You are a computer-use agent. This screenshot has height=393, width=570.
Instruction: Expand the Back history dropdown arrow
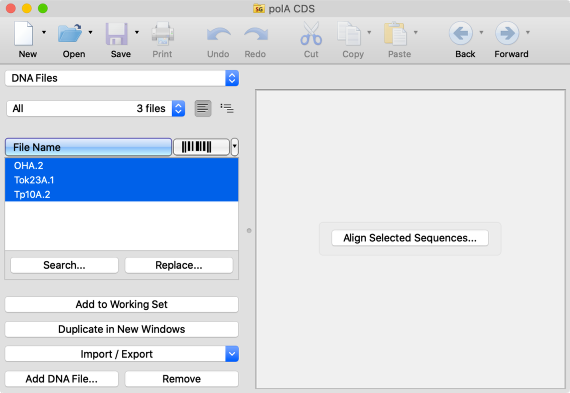point(481,32)
